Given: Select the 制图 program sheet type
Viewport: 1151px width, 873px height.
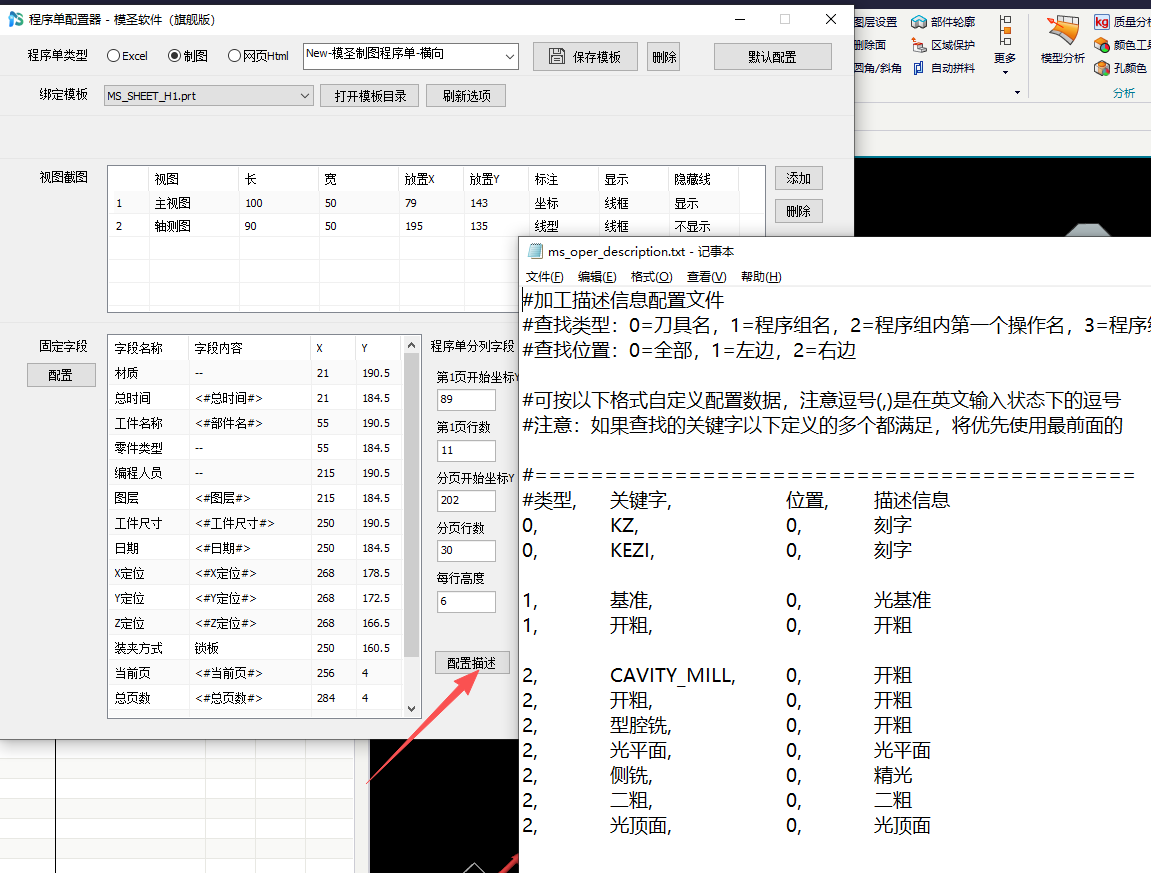Looking at the screenshot, I should [x=188, y=56].
